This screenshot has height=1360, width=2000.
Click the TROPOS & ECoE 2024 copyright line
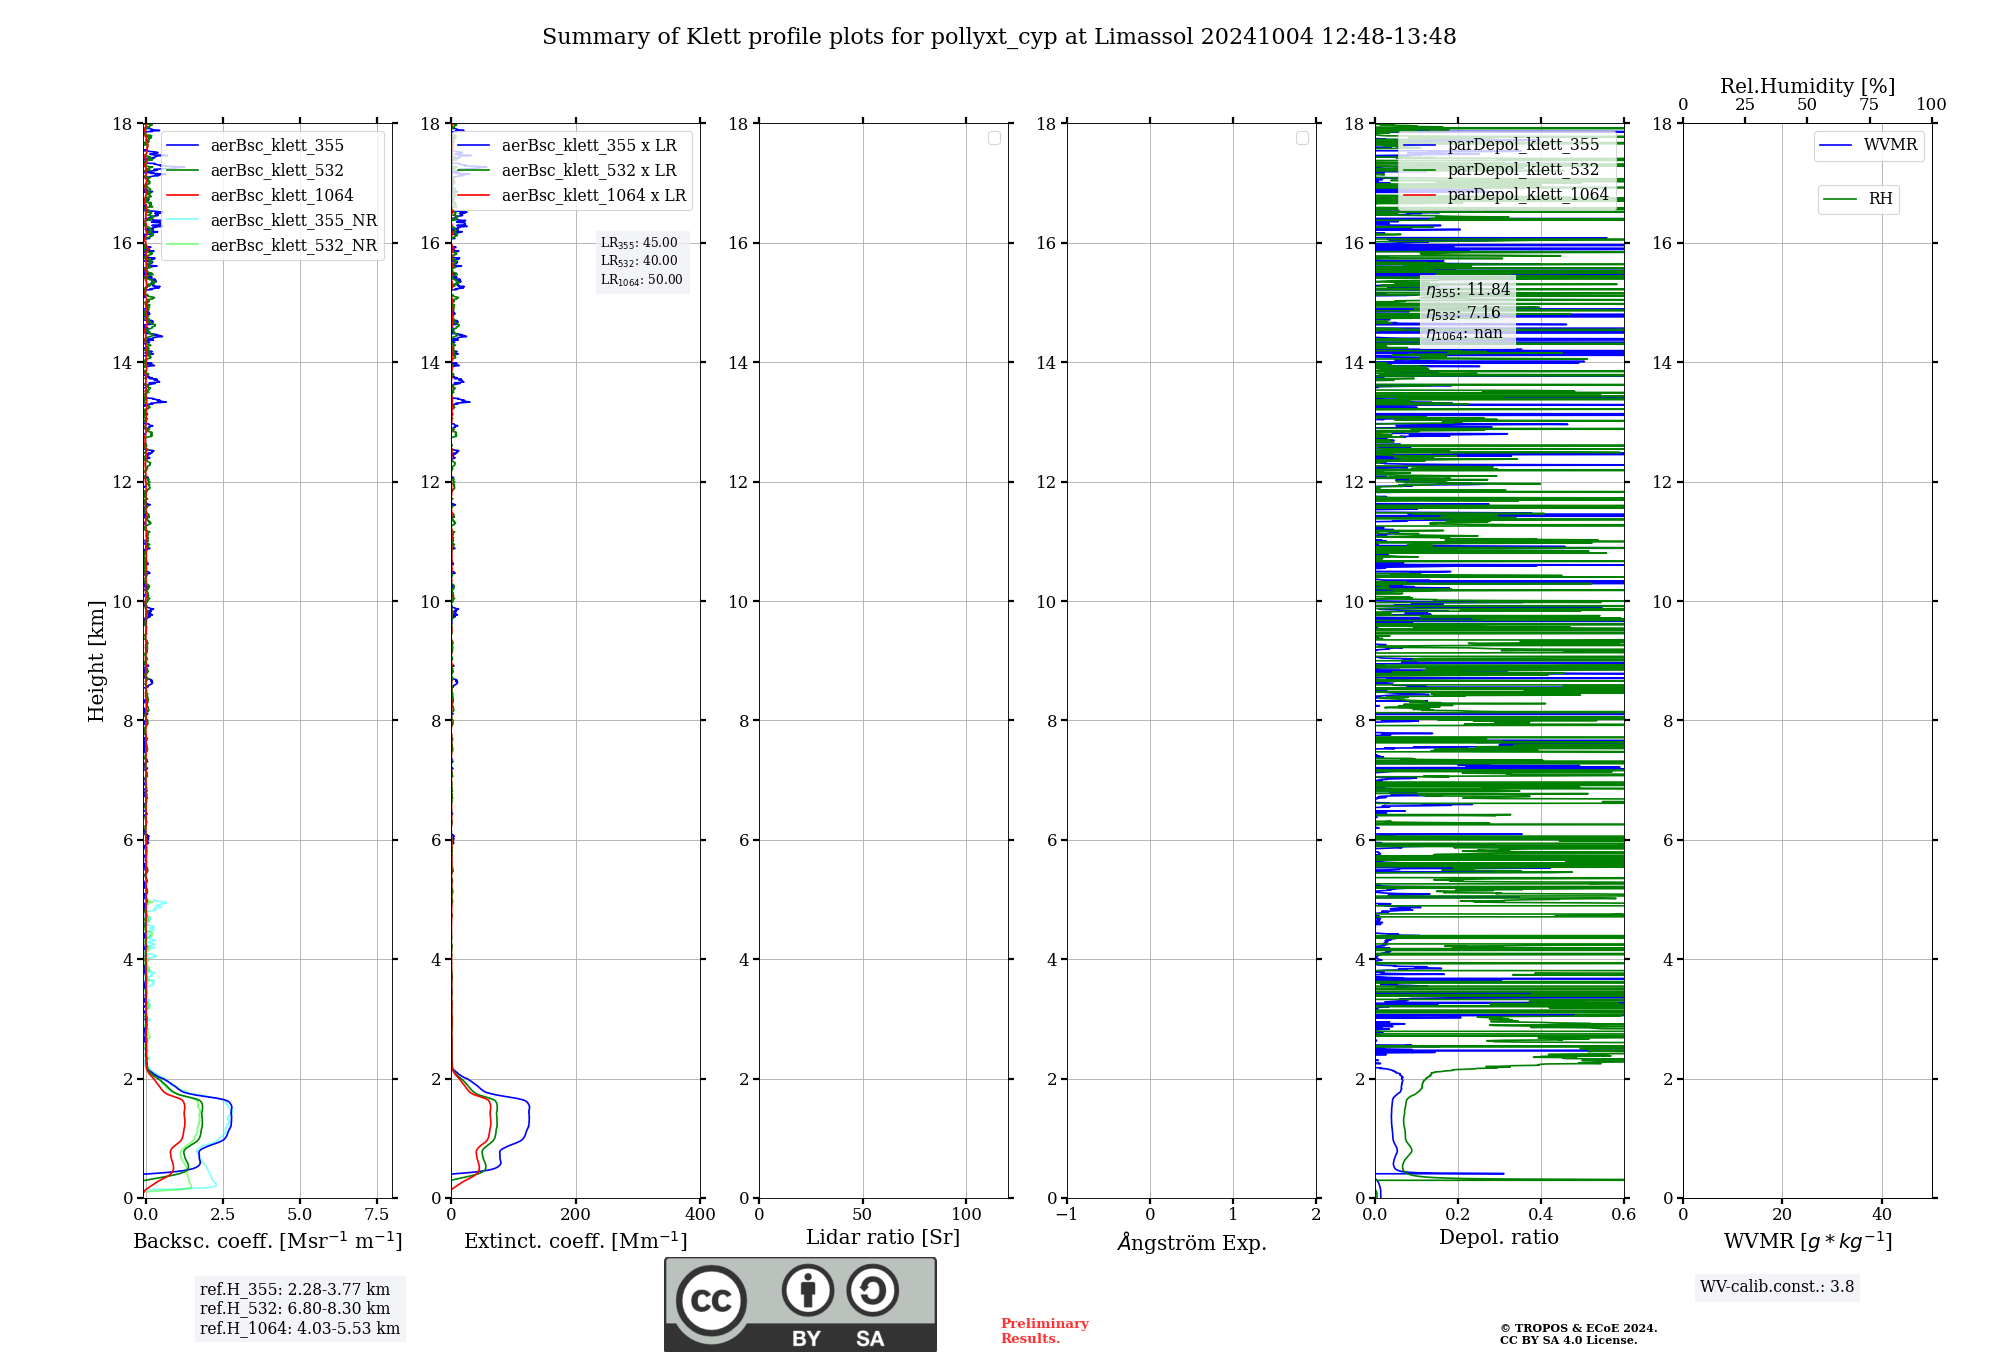(x=1579, y=1328)
